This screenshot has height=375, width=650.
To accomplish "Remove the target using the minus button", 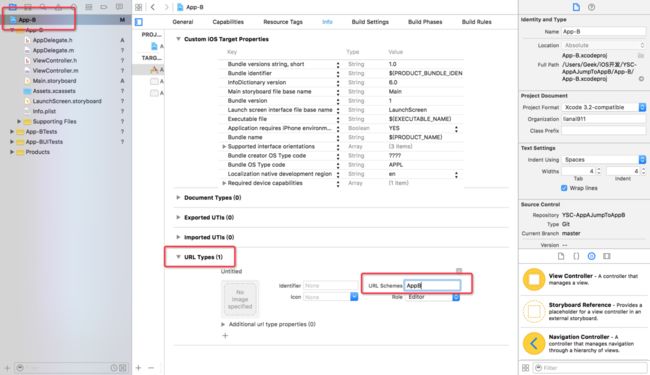I will coord(151,368).
